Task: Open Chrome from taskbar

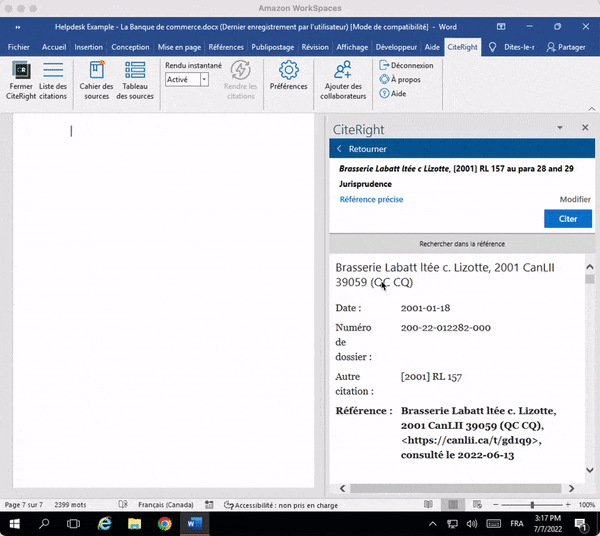Action: tap(165, 524)
